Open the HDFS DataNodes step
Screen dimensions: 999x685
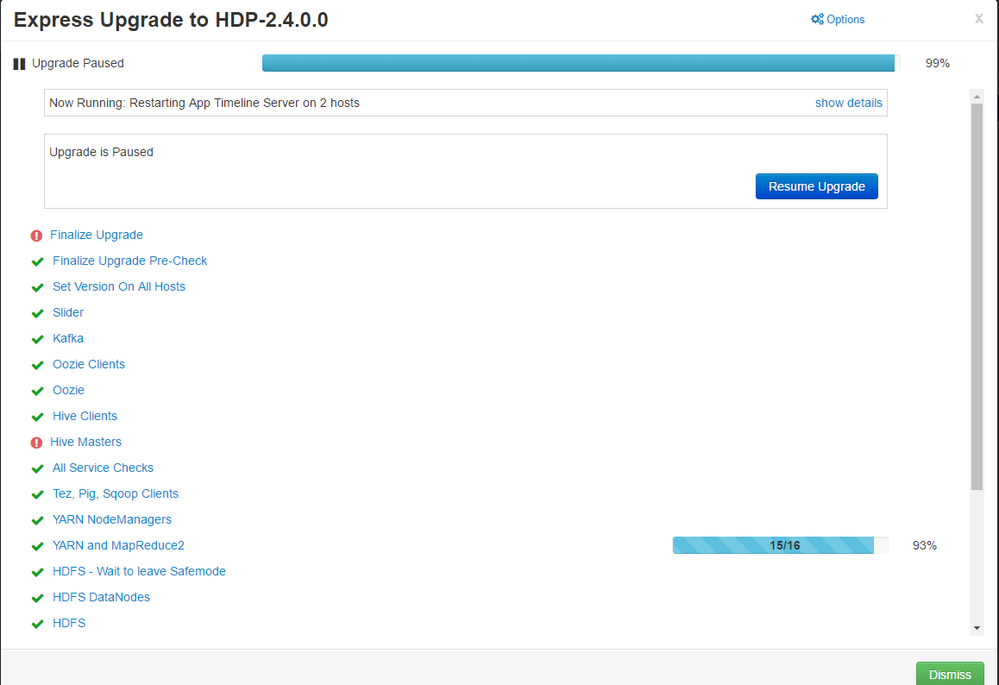[101, 597]
